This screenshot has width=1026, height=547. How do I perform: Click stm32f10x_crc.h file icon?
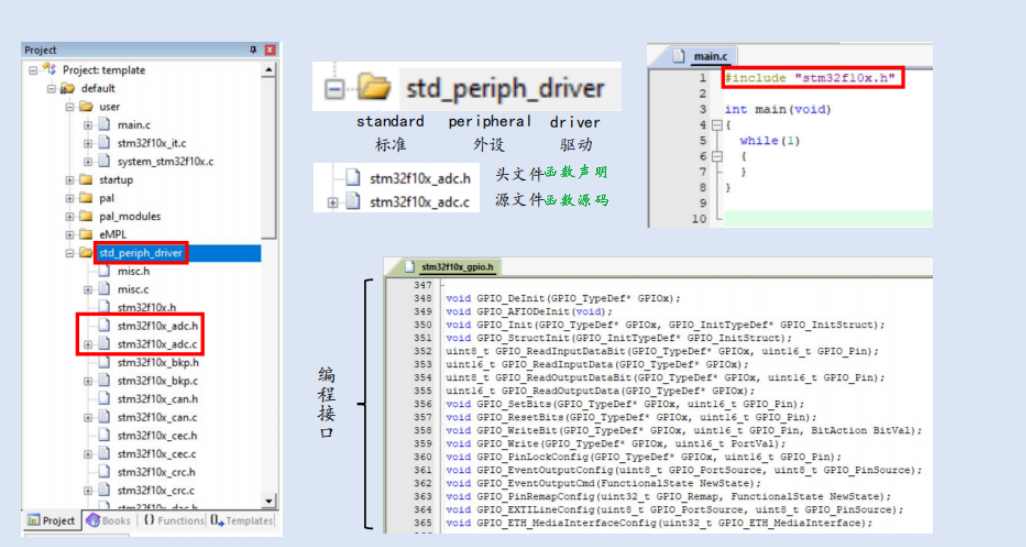pyautogui.click(x=104, y=472)
